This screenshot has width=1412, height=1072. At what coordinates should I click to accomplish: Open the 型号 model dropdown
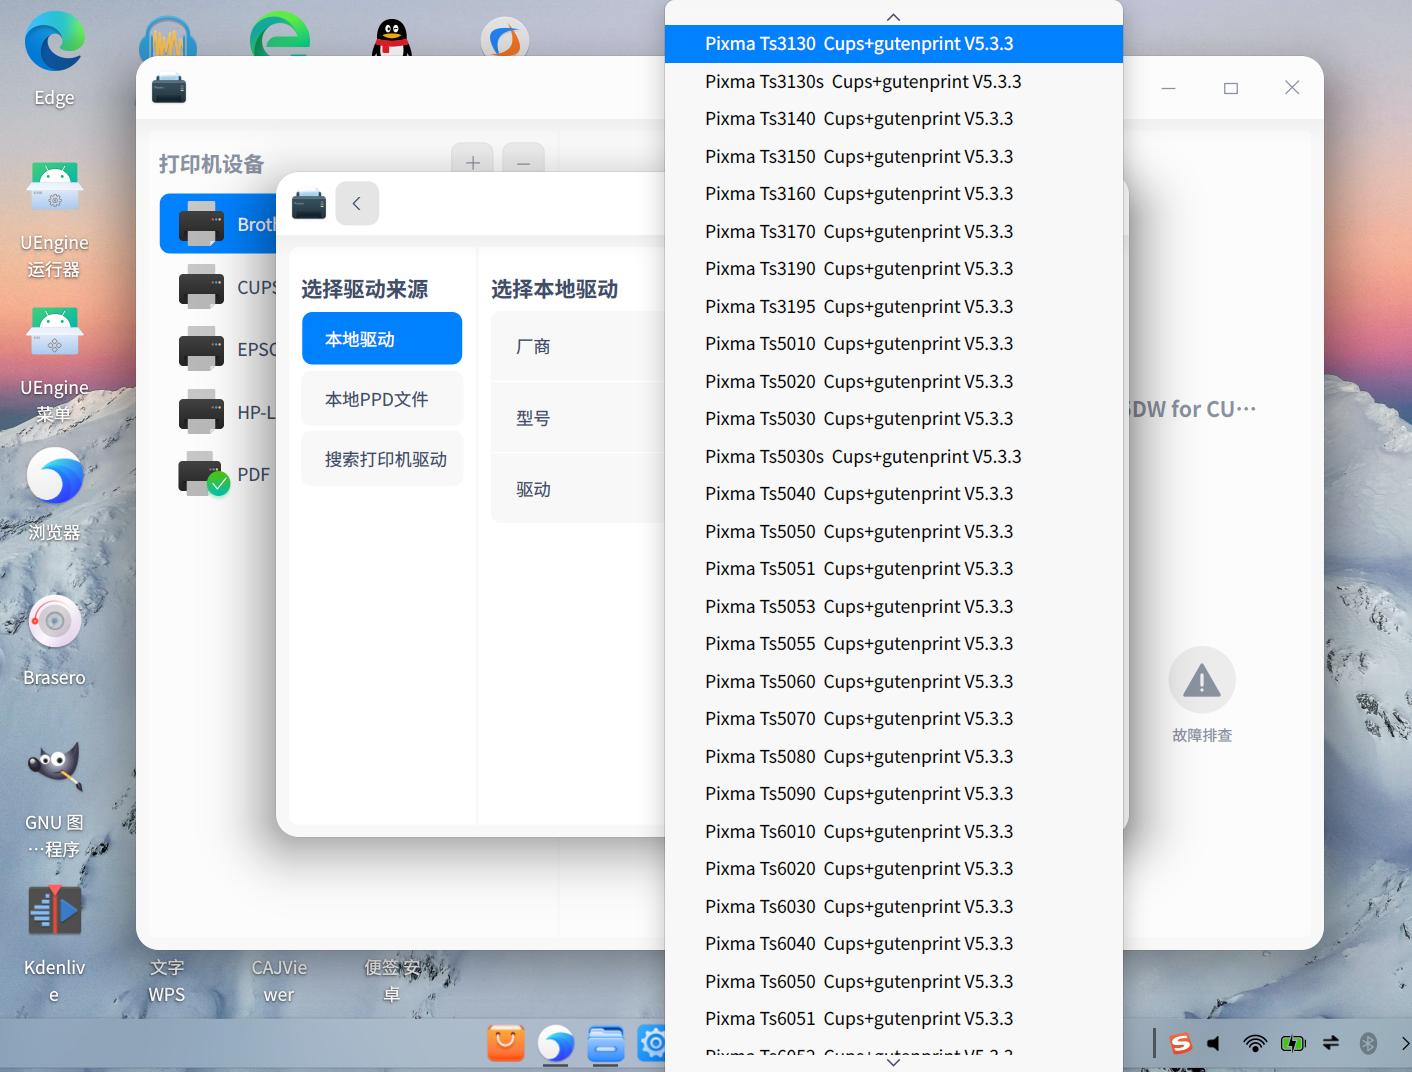point(575,417)
